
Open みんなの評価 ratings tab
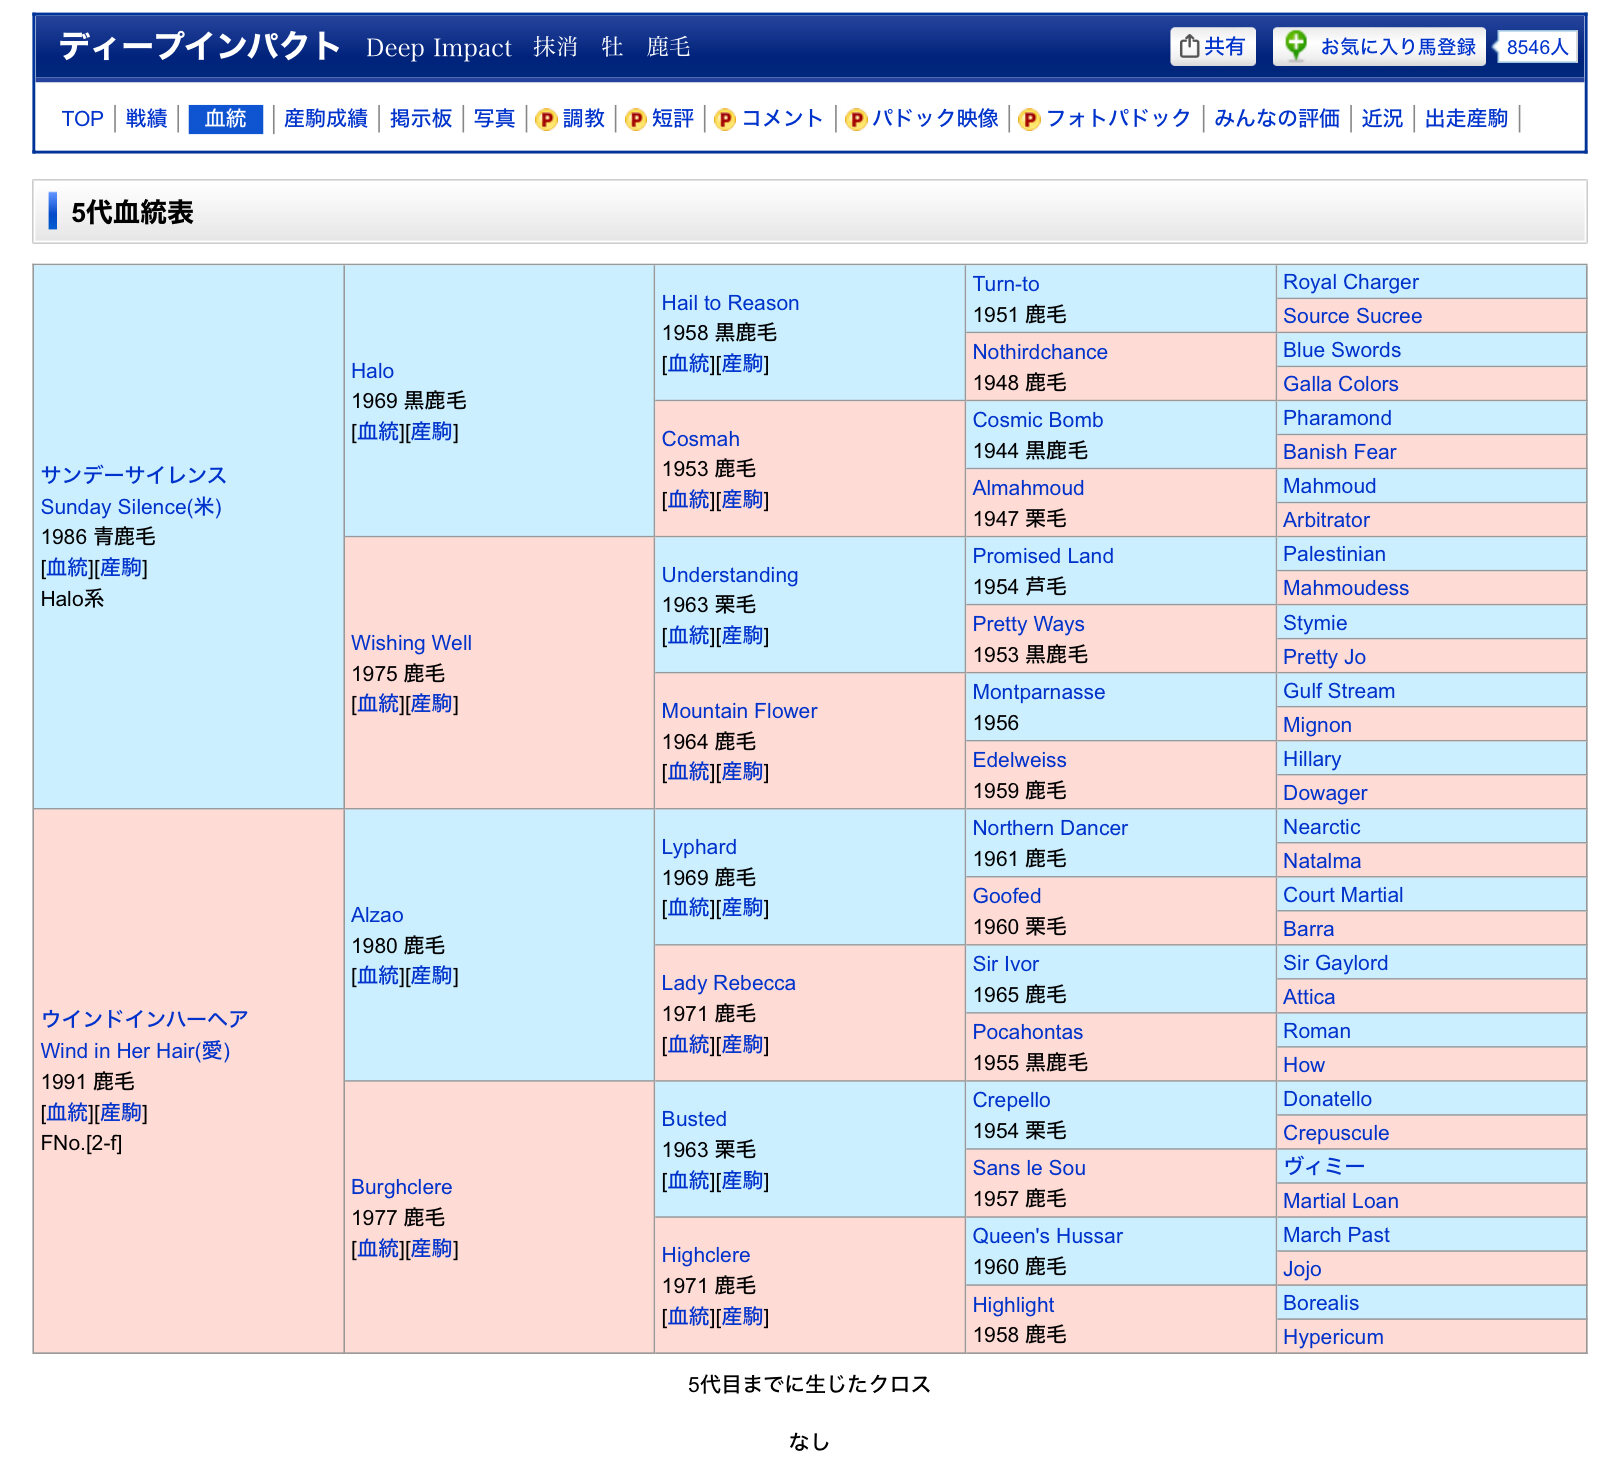coord(1276,119)
